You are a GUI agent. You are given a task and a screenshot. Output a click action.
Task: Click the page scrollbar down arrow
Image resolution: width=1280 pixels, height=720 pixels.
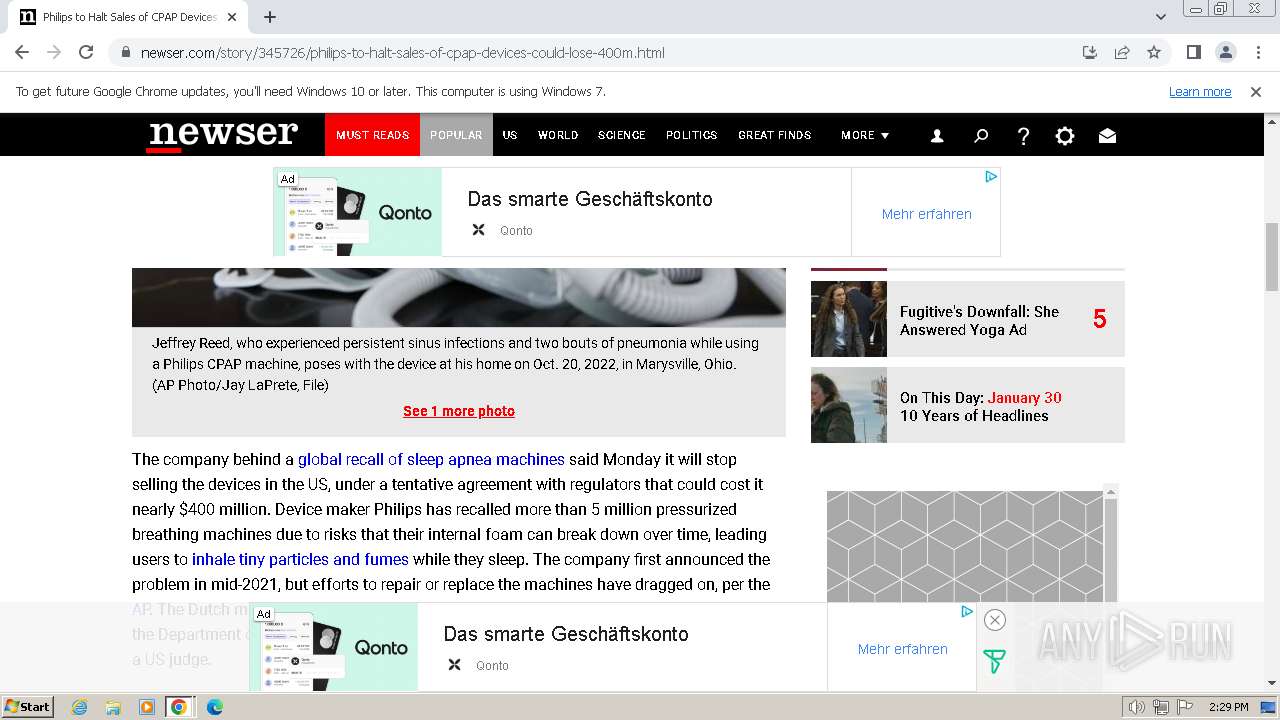pos(1272,683)
